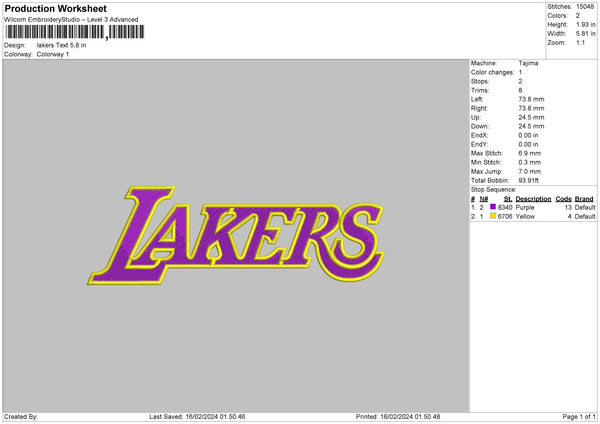Screen dimensions: 600x424
Task: Click the 'Production Worksheet' title
Action: pyautogui.click(x=55, y=8)
